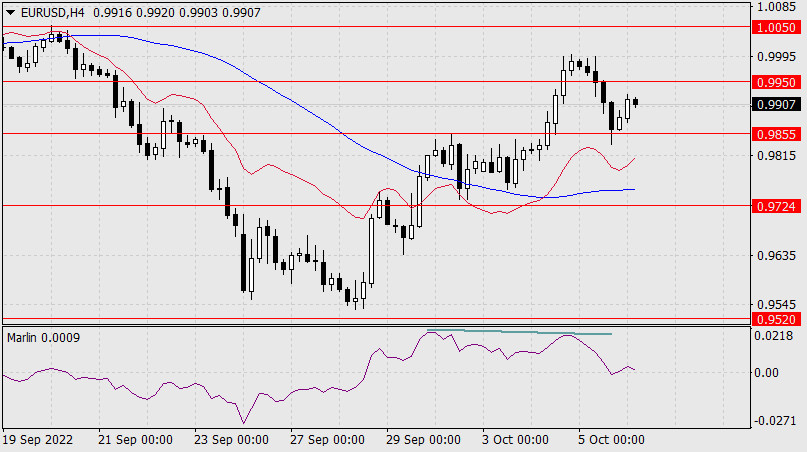Open the dropdown triangle beside EURUSD,H4
The image size is (807, 452).
[x=8, y=10]
